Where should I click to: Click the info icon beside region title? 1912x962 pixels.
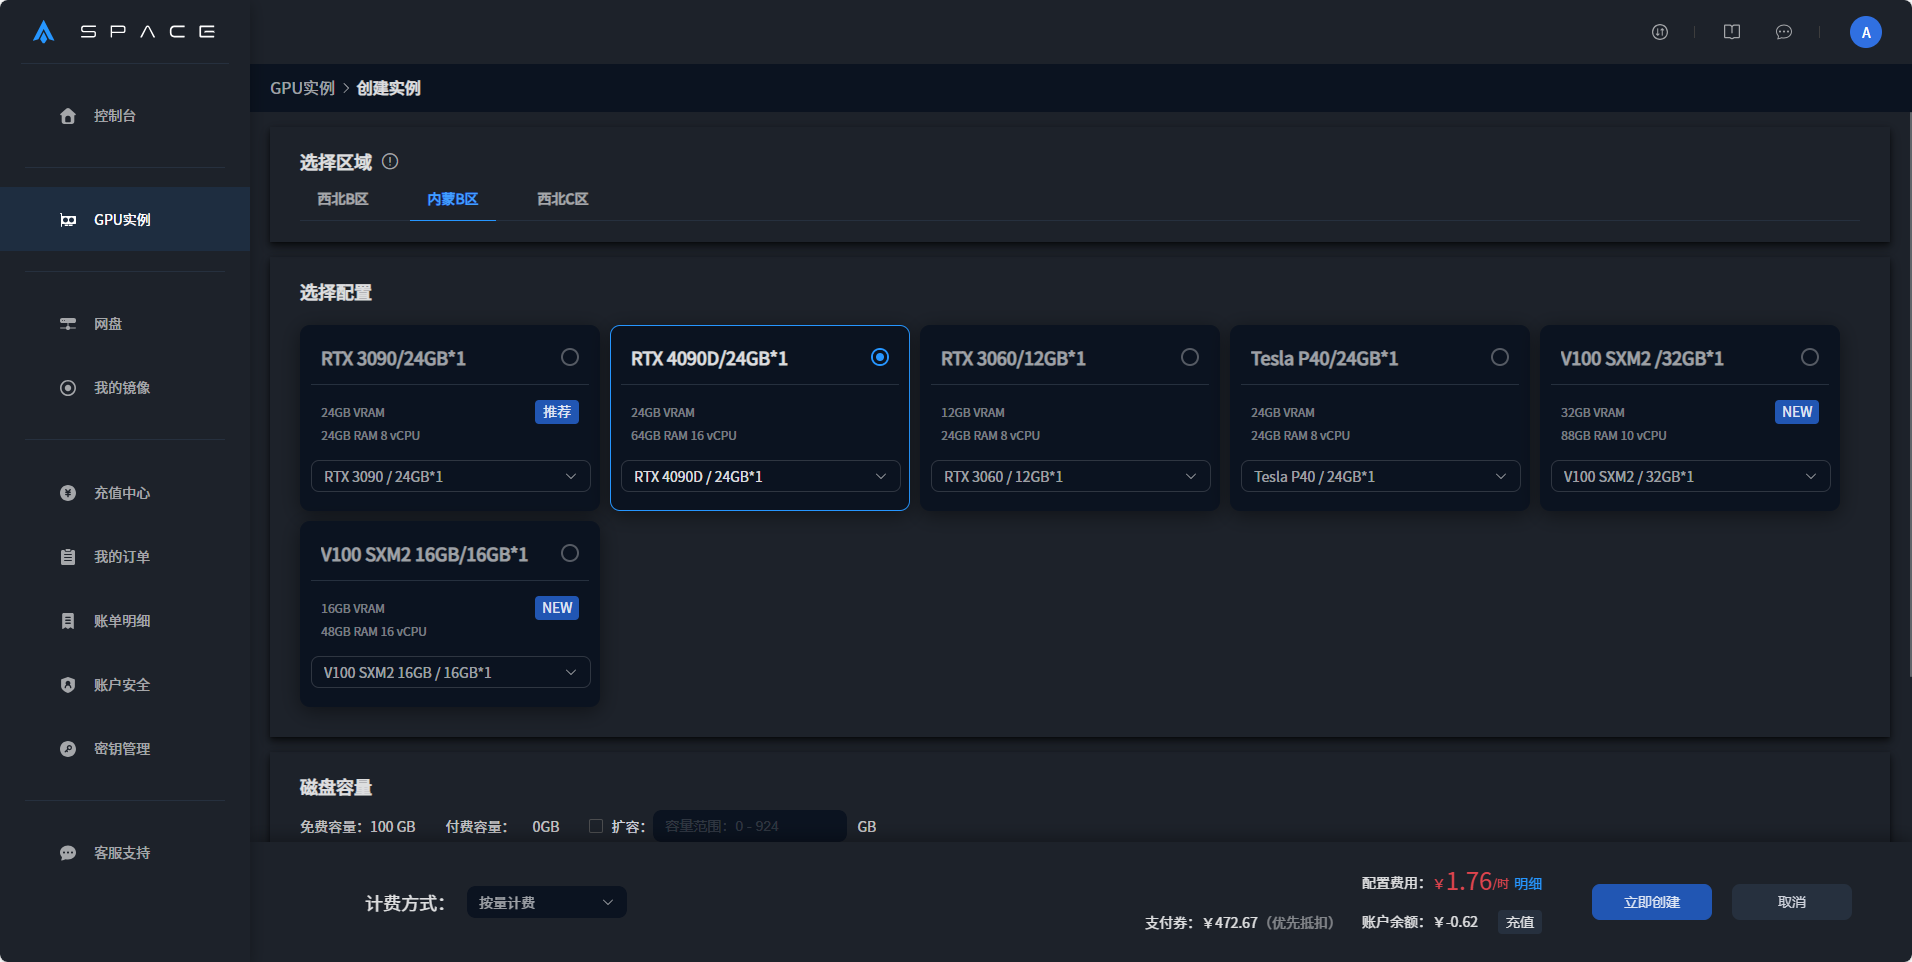(x=391, y=161)
